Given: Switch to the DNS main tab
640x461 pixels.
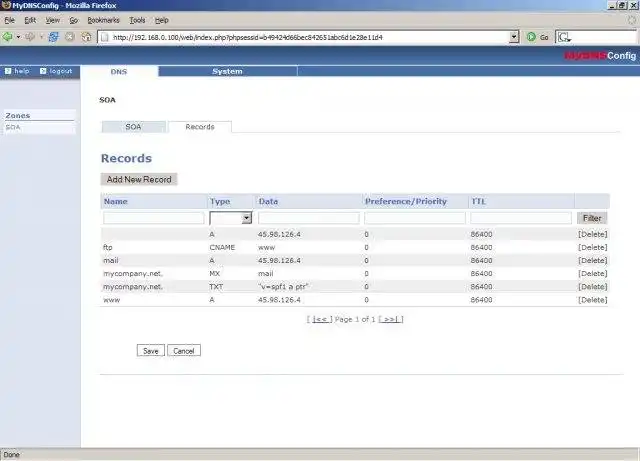Looking at the screenshot, I should point(119,71).
